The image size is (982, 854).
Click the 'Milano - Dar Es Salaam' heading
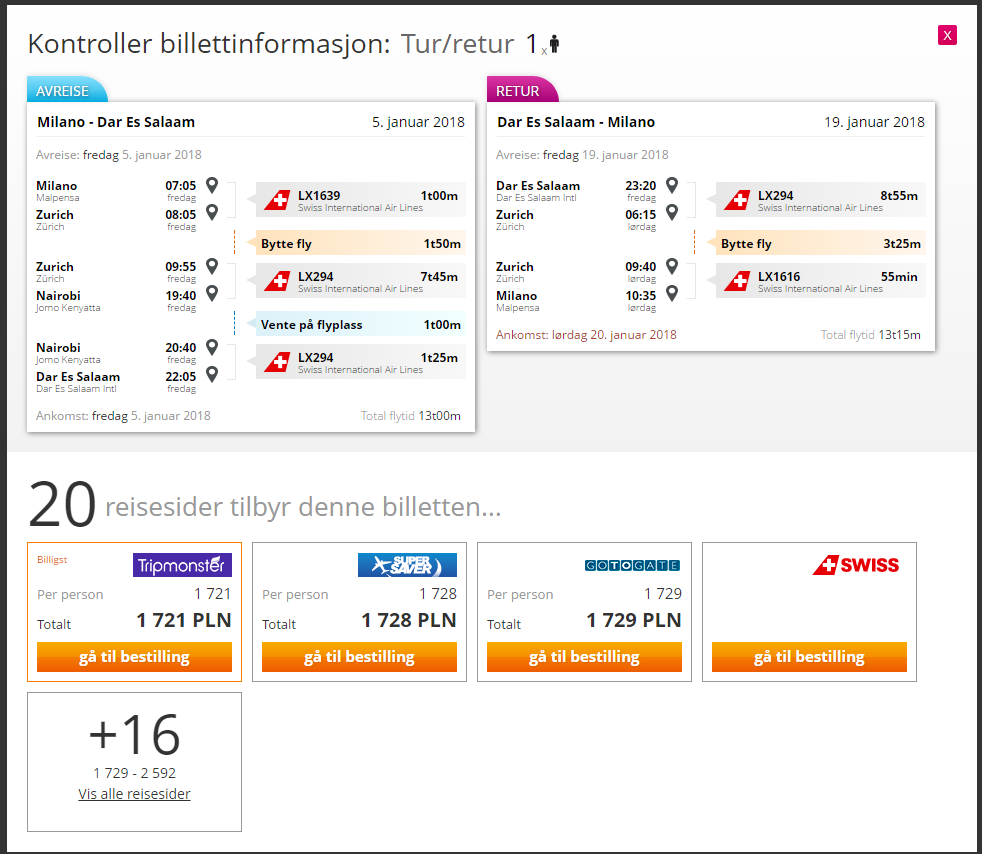(116, 122)
